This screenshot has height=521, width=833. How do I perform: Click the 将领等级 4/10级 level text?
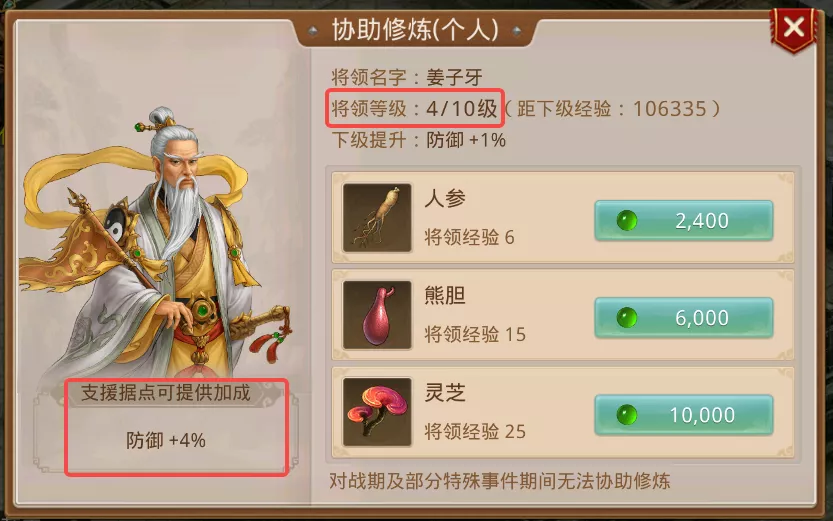[x=414, y=108]
